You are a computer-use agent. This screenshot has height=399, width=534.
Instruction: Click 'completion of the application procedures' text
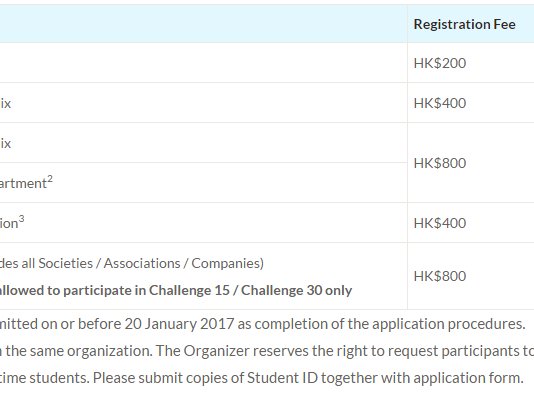coord(390,324)
